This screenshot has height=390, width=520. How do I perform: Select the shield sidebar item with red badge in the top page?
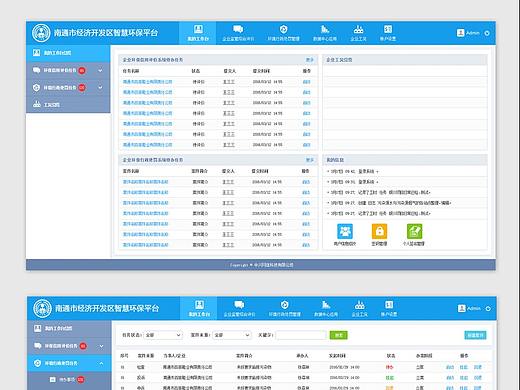(x=68, y=88)
